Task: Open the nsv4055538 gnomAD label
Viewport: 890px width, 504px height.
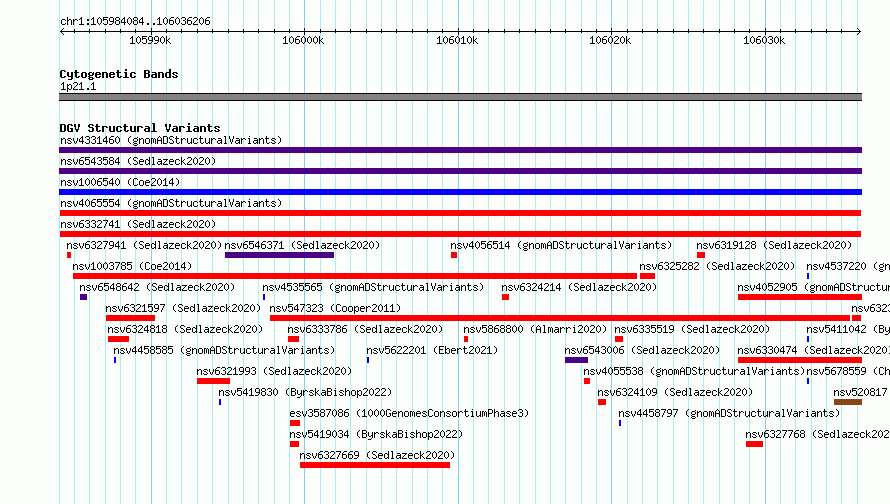Action: point(695,371)
